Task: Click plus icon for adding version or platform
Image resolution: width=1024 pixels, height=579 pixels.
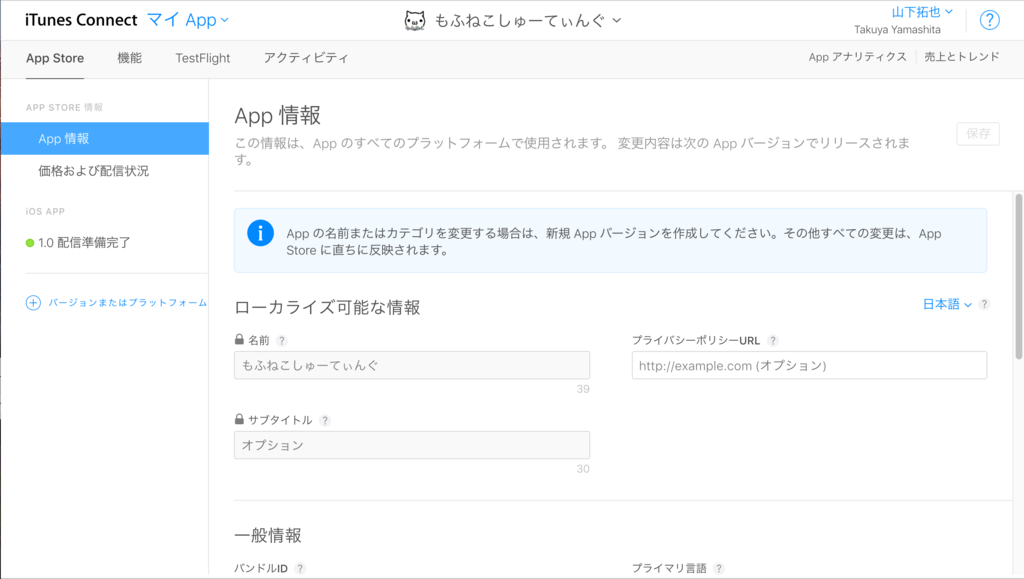Action: coord(33,303)
